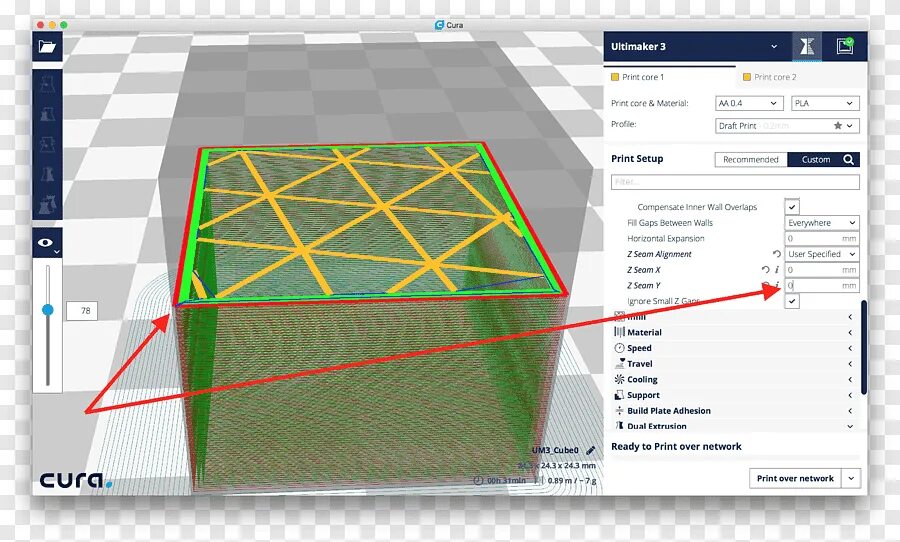Image resolution: width=900 pixels, height=542 pixels.
Task: Click the layer number field showing 78
Action: coord(82,311)
